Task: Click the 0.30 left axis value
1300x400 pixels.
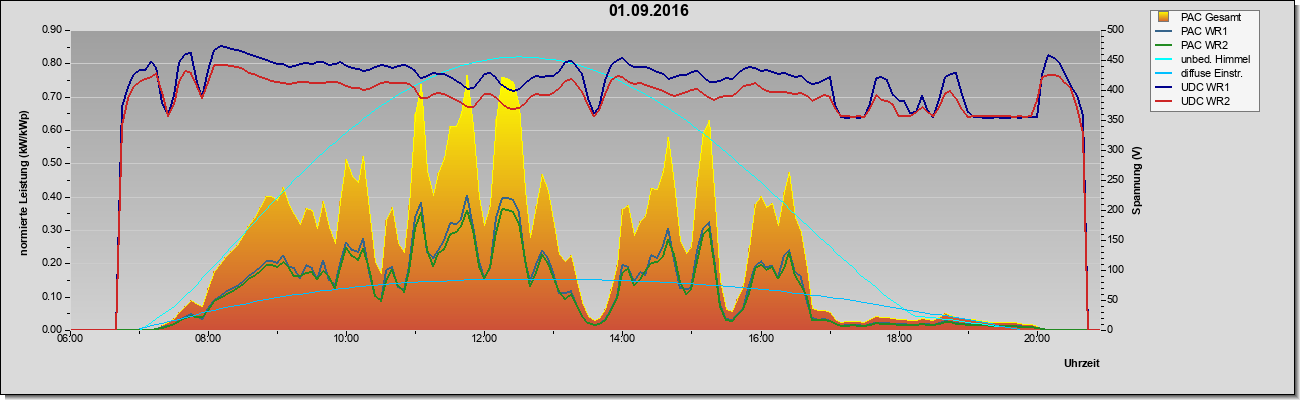Action: (52, 230)
